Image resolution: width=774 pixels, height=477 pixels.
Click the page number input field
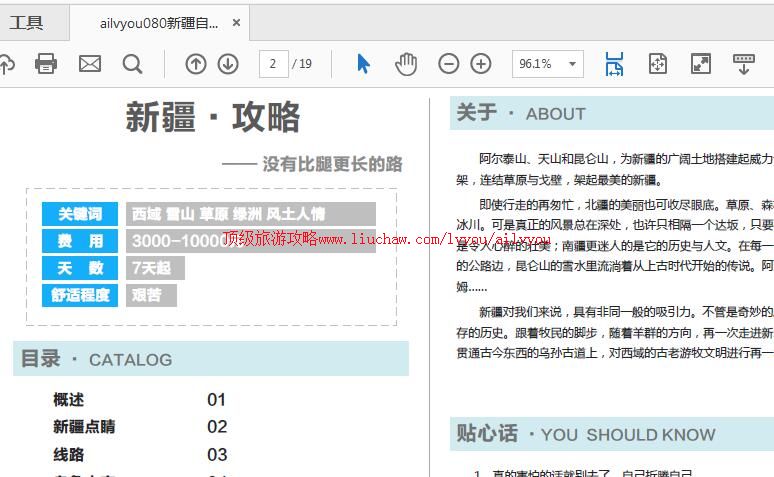tap(272, 64)
